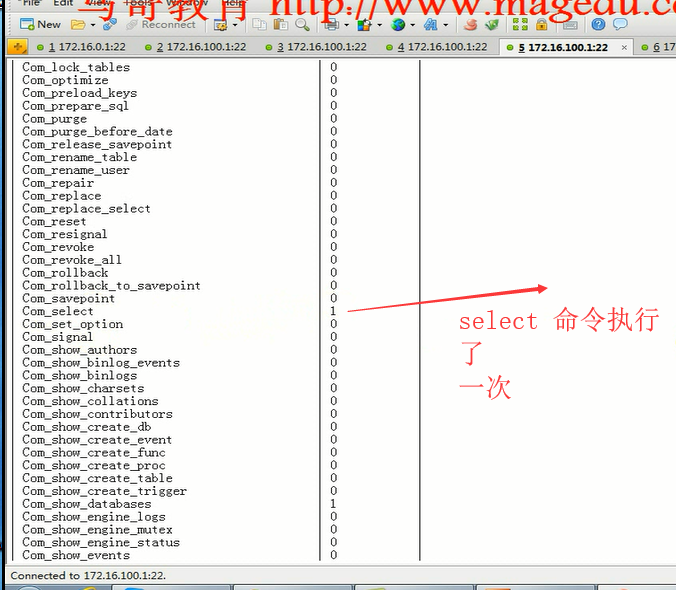
Task: Close tab 5 using its x button
Action: coord(624,48)
